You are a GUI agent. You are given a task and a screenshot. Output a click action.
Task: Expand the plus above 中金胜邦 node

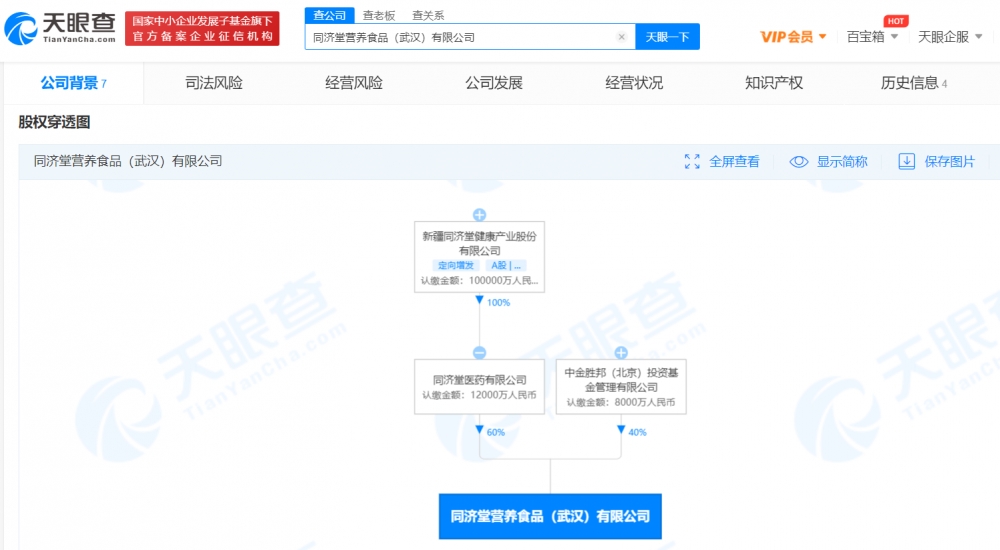[621, 353]
